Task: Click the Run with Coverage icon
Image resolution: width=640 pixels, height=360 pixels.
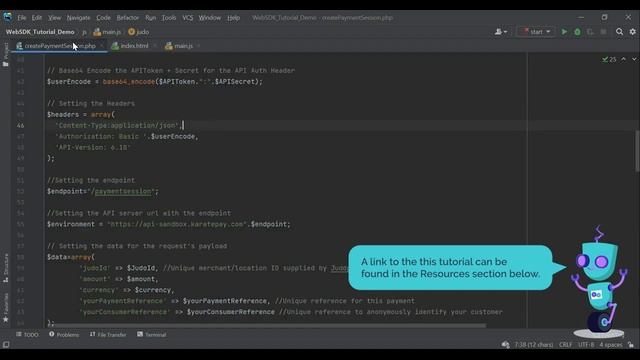Action: click(590, 32)
